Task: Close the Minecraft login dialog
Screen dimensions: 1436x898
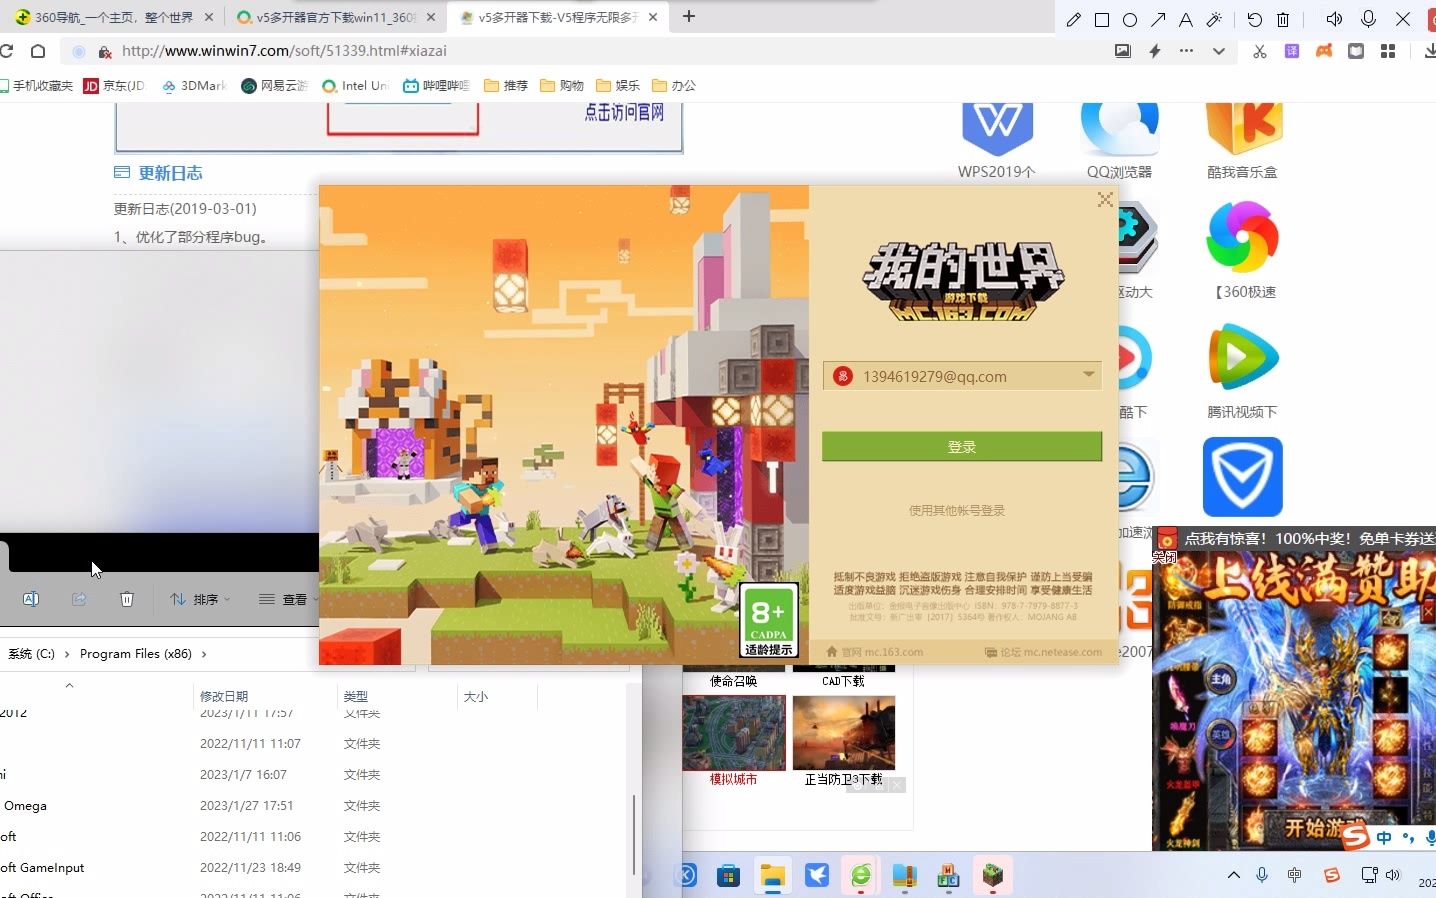Action: coord(1105,199)
